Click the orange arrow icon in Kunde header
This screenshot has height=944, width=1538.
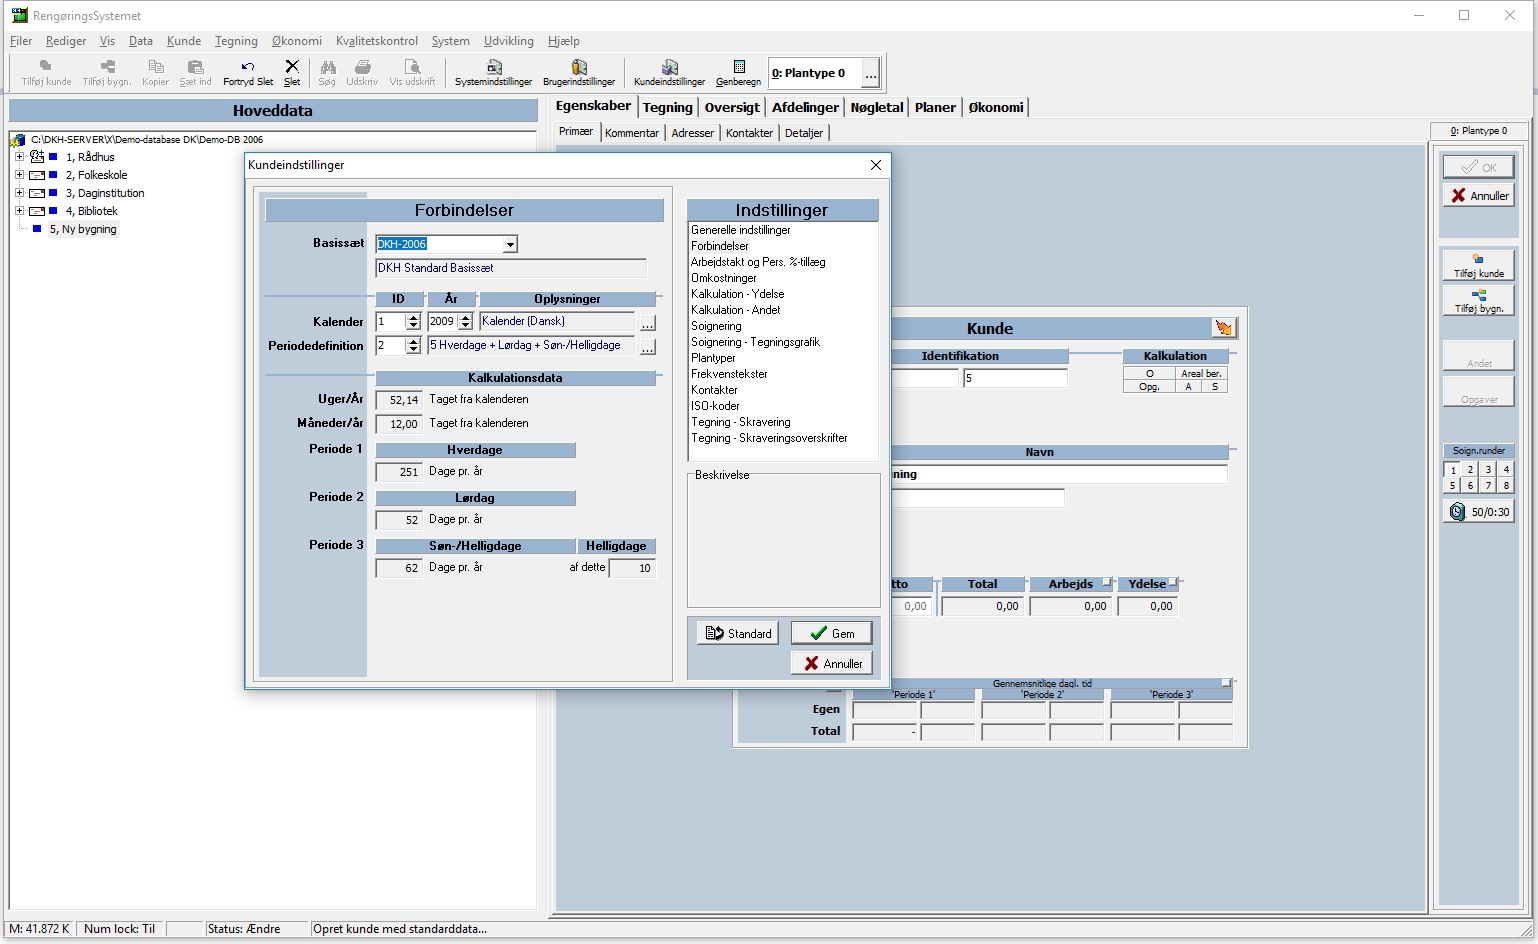coord(1224,328)
